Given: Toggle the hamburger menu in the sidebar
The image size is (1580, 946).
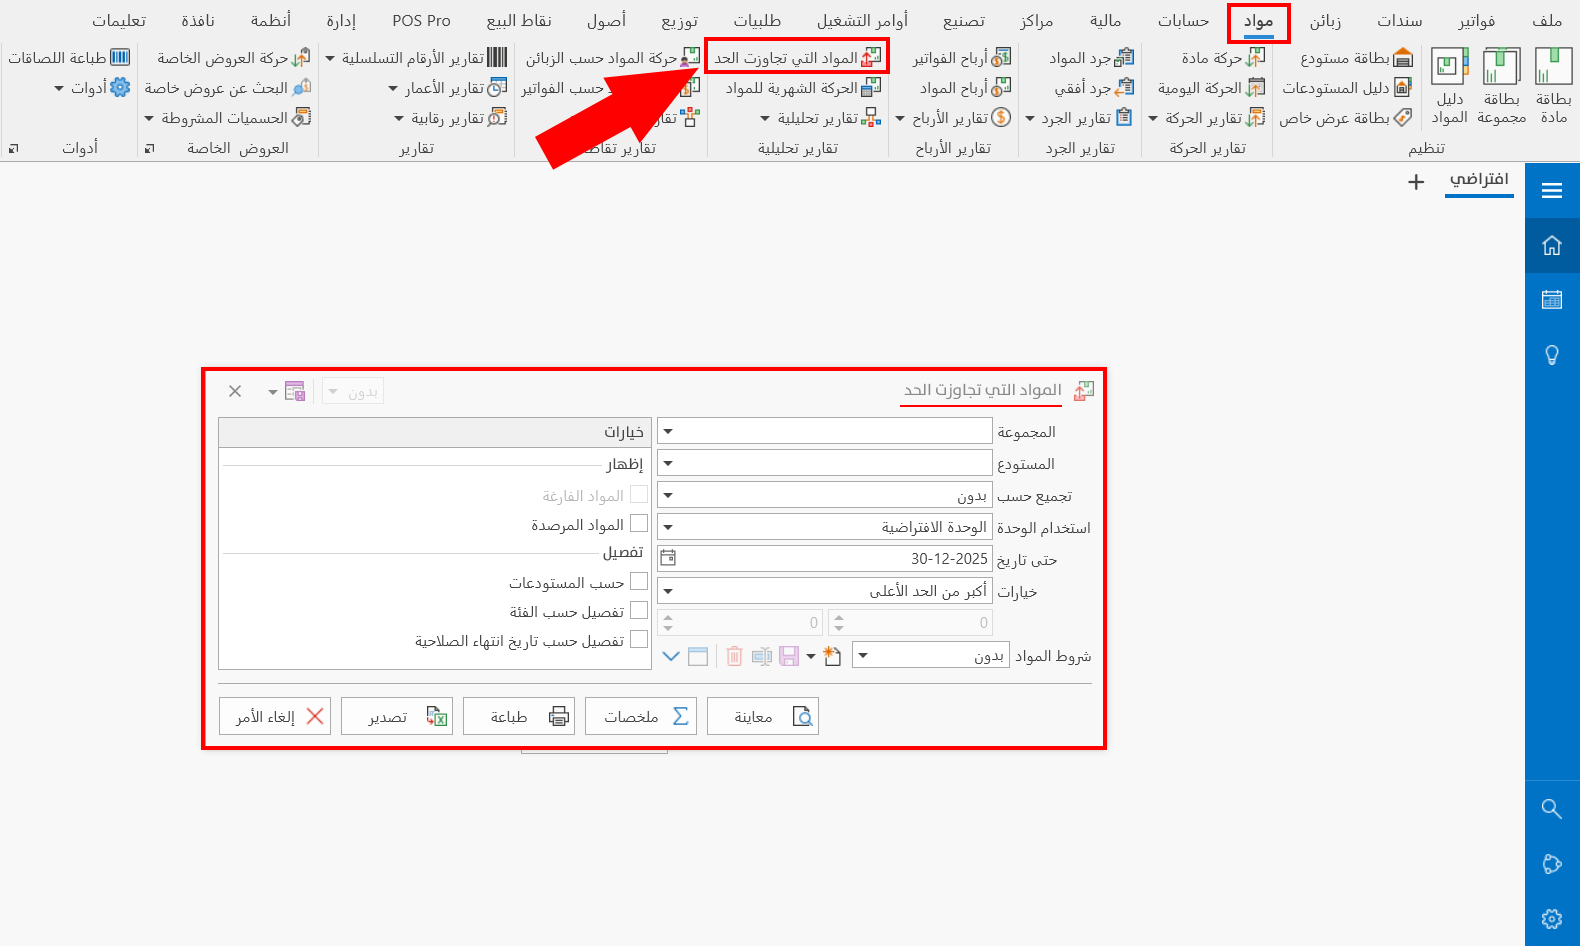Looking at the screenshot, I should (1552, 190).
